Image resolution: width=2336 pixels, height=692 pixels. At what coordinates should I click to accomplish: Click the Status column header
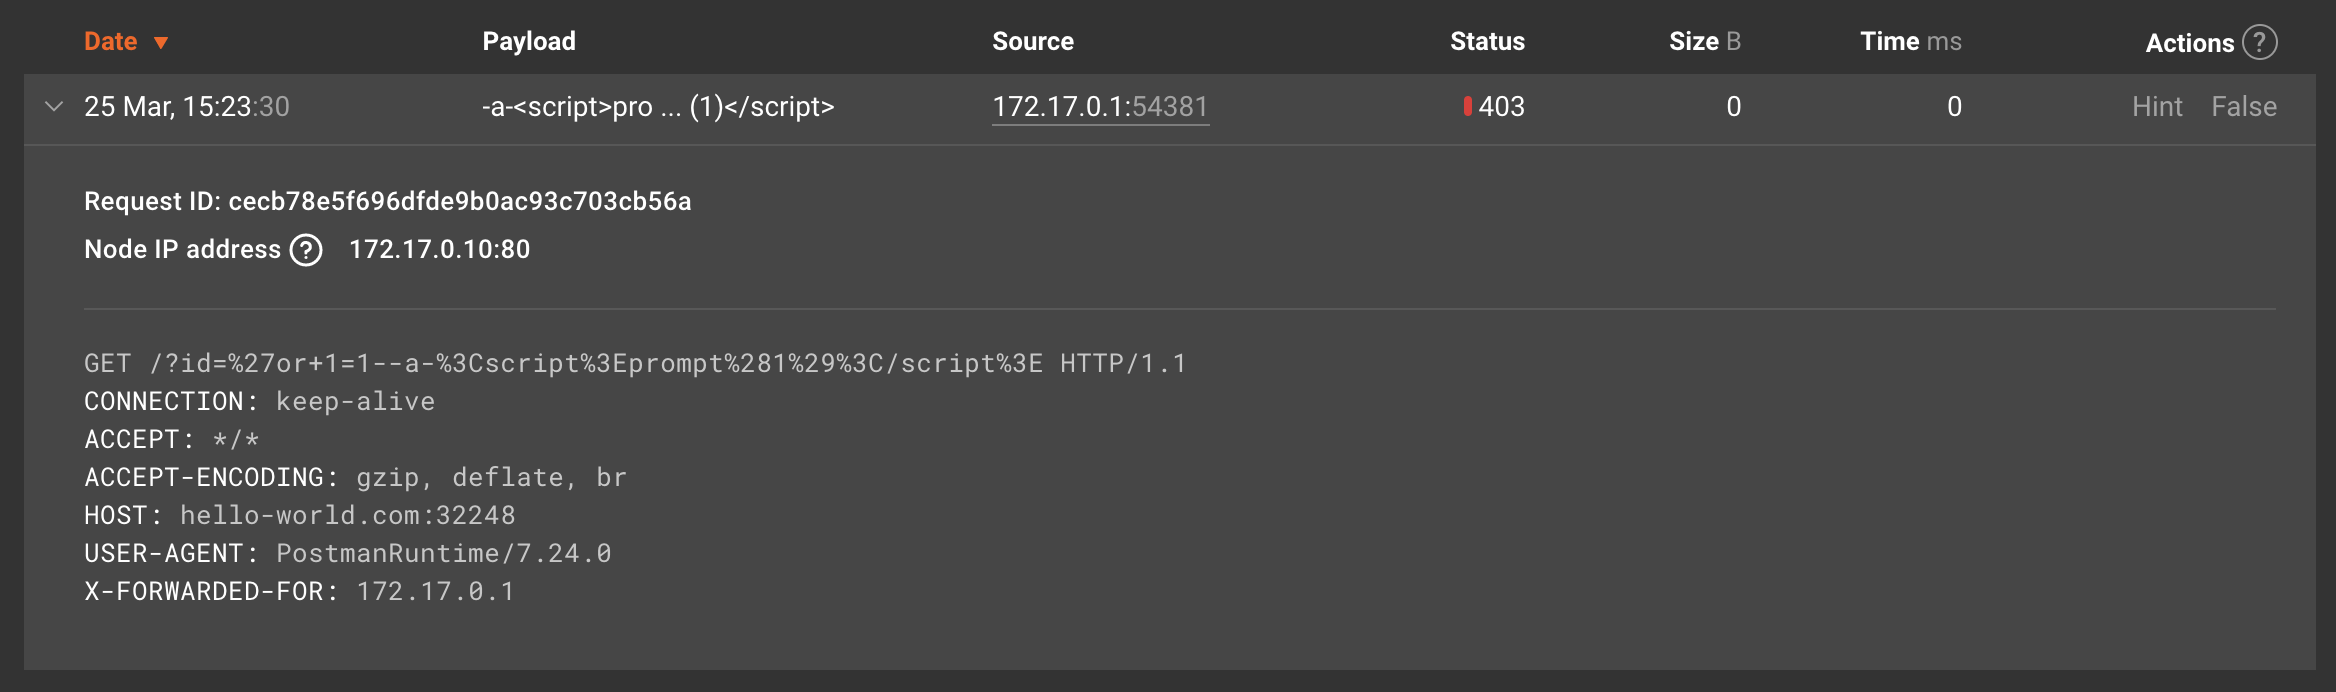(1487, 41)
